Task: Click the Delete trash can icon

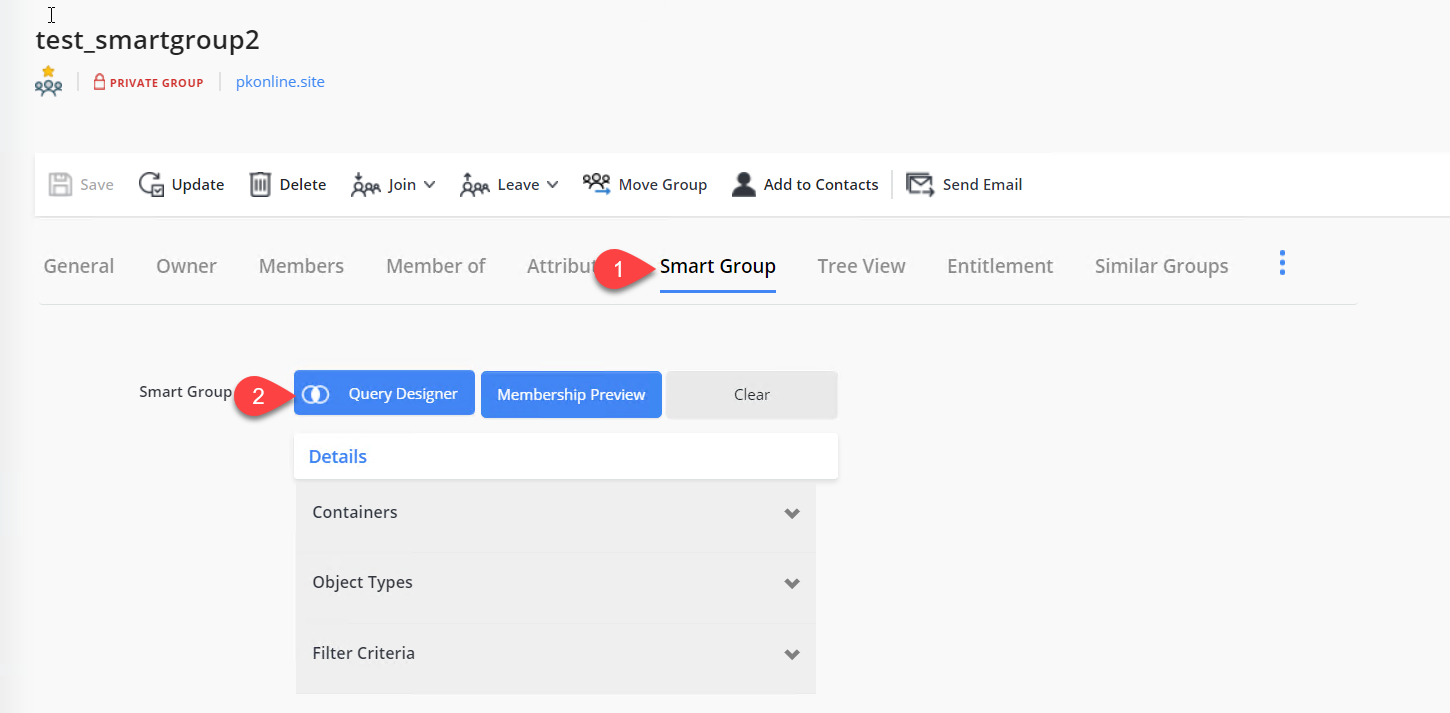Action: (261, 183)
